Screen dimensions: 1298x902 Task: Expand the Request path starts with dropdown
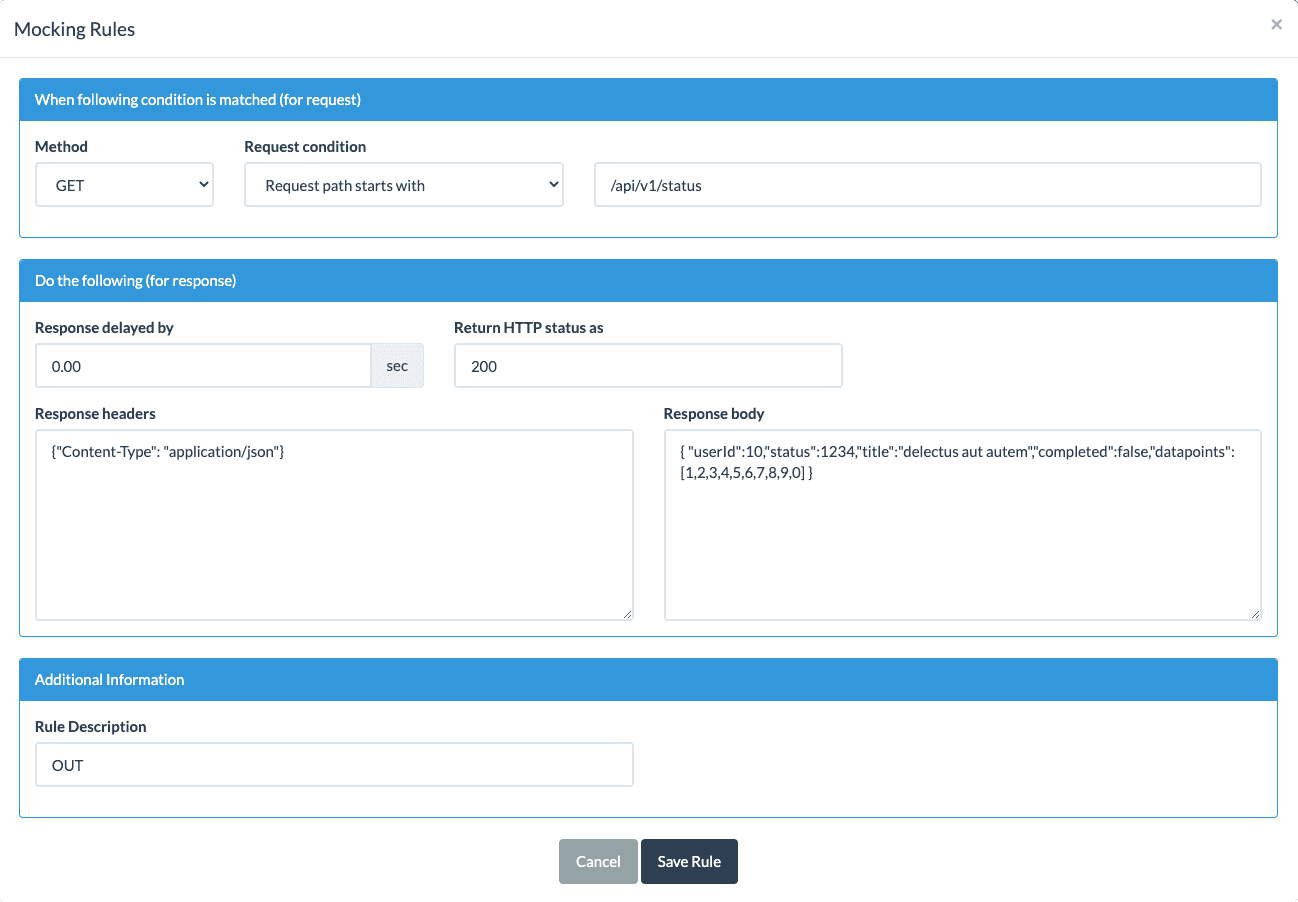(403, 186)
